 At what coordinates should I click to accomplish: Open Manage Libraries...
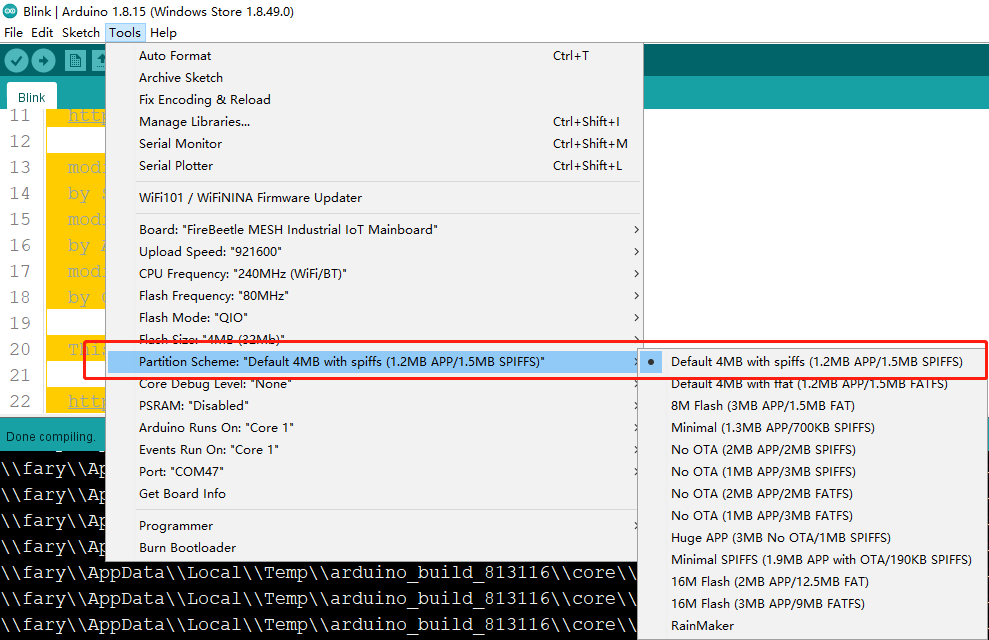tap(375, 122)
